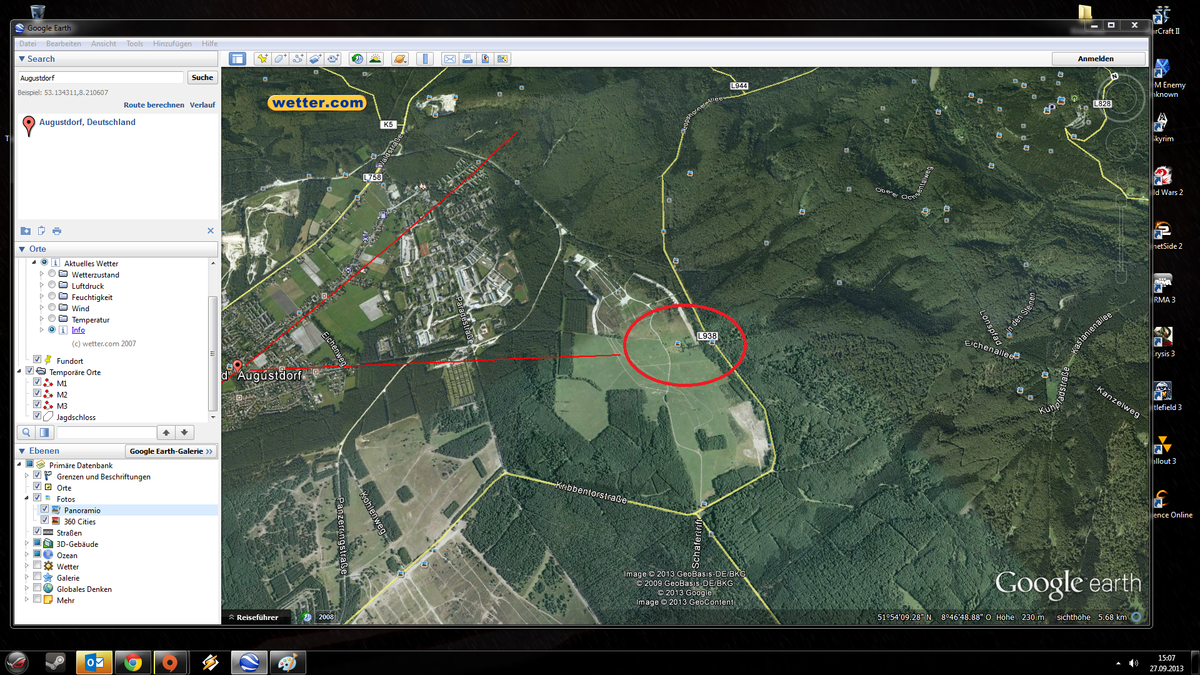Expand the 3D-Gebäude layer tree

(28, 544)
